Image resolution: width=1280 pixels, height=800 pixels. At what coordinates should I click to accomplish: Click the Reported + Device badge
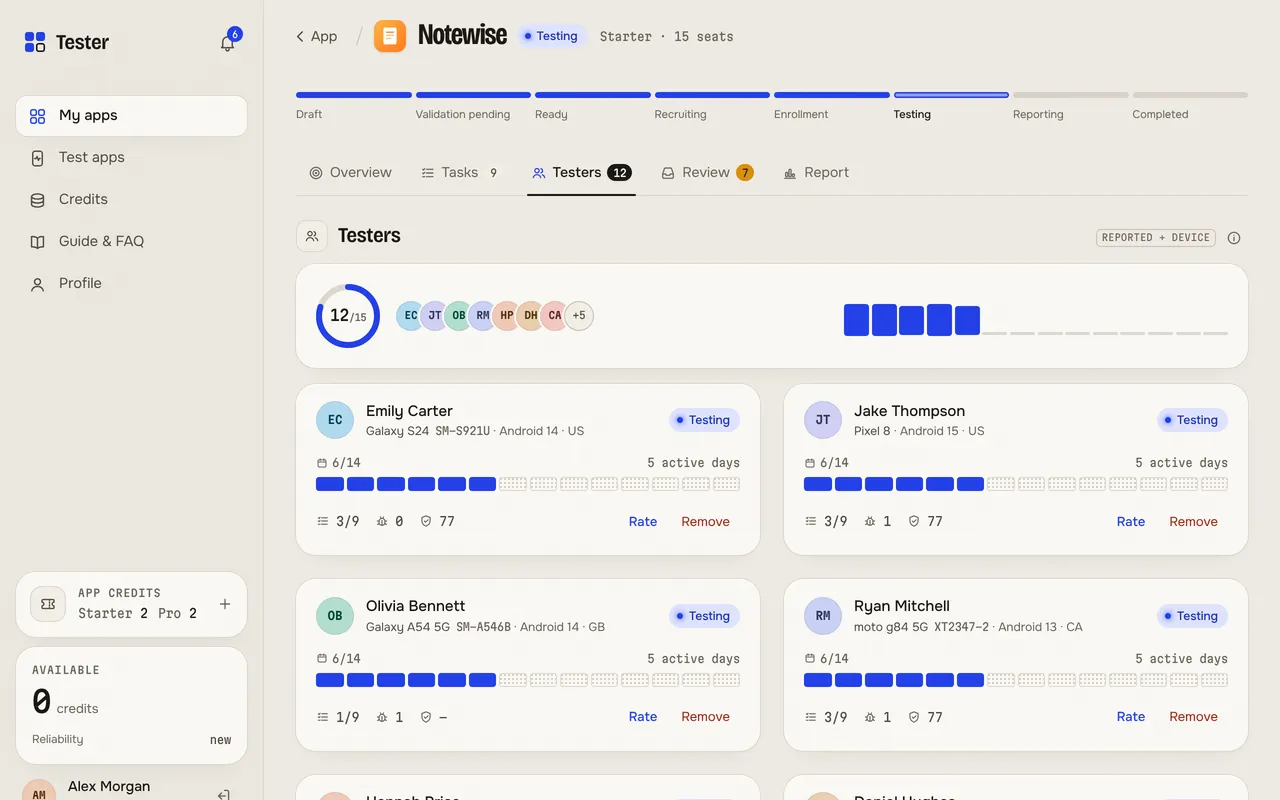pyautogui.click(x=1156, y=238)
